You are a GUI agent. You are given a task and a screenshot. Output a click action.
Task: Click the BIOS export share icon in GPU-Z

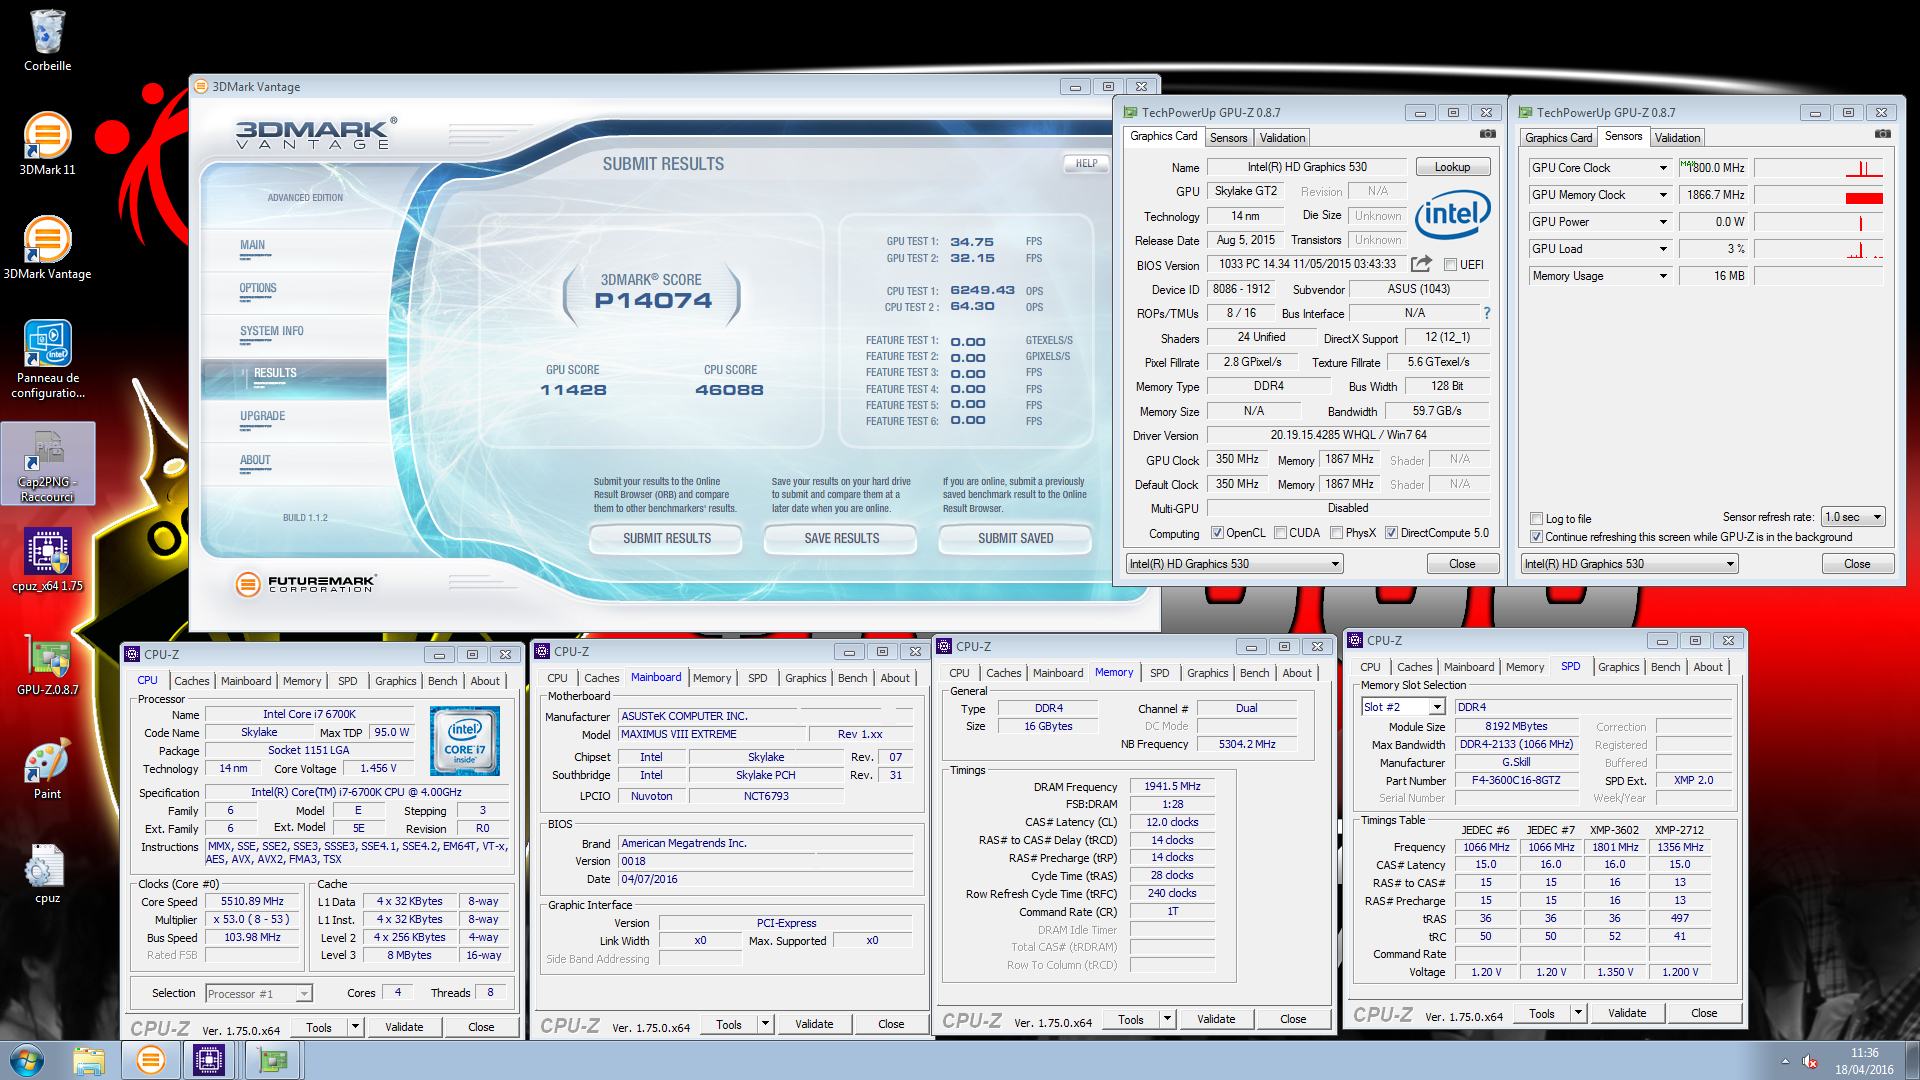pos(1421,264)
